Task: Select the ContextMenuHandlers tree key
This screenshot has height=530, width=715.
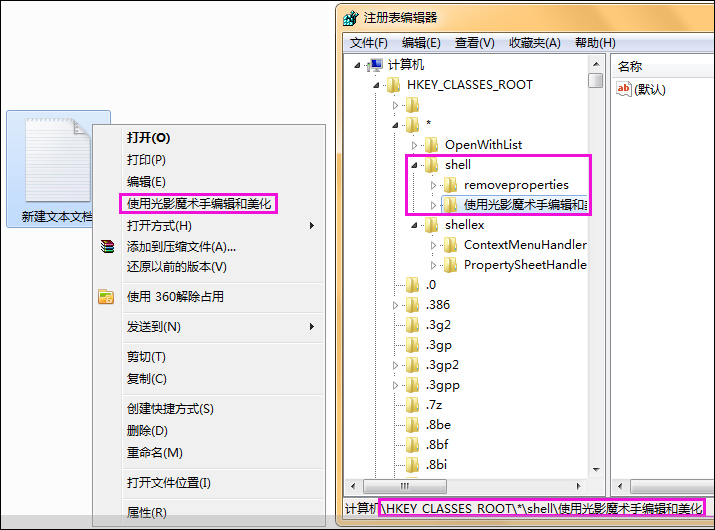Action: (x=524, y=245)
